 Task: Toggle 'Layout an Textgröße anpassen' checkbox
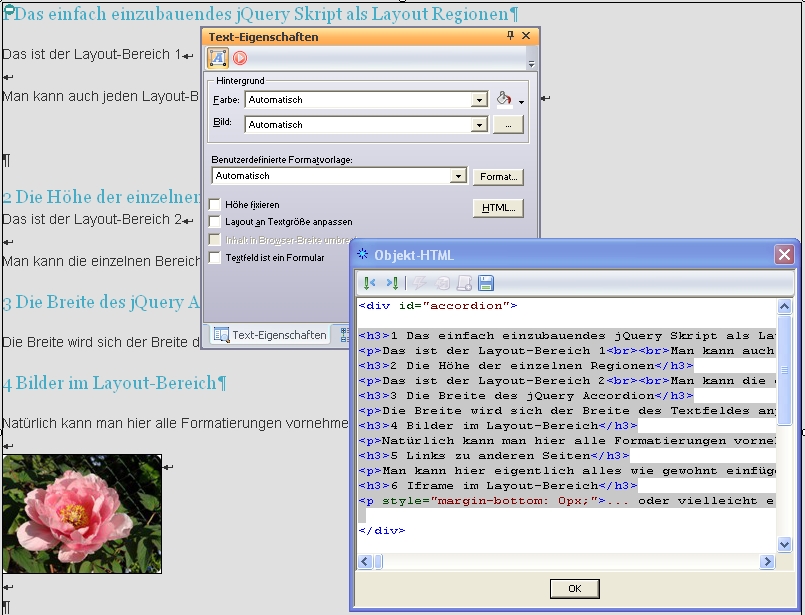click(215, 222)
